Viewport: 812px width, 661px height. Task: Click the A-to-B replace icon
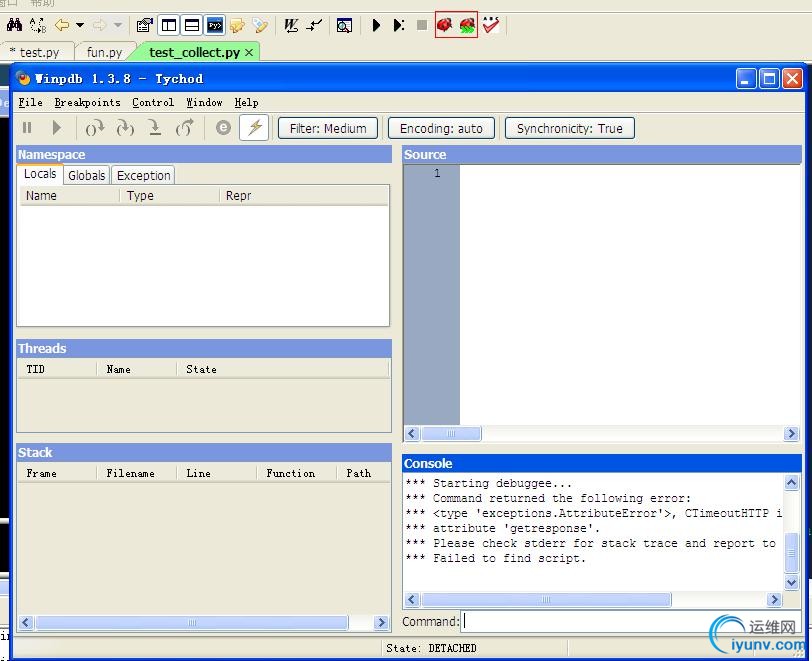[x=37, y=24]
